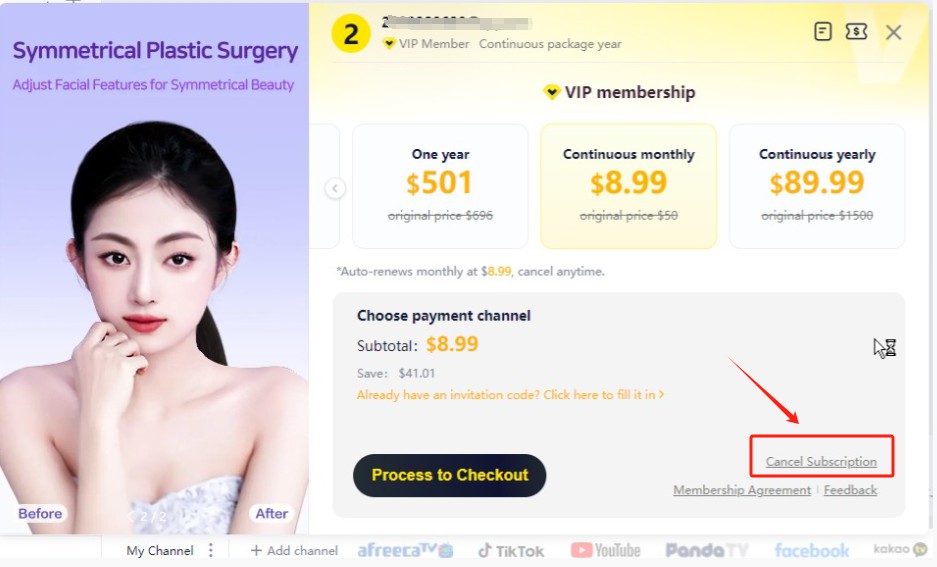This screenshot has height=567, width=937.
Task: Open the facebook channel logo
Action: pyautogui.click(x=812, y=550)
